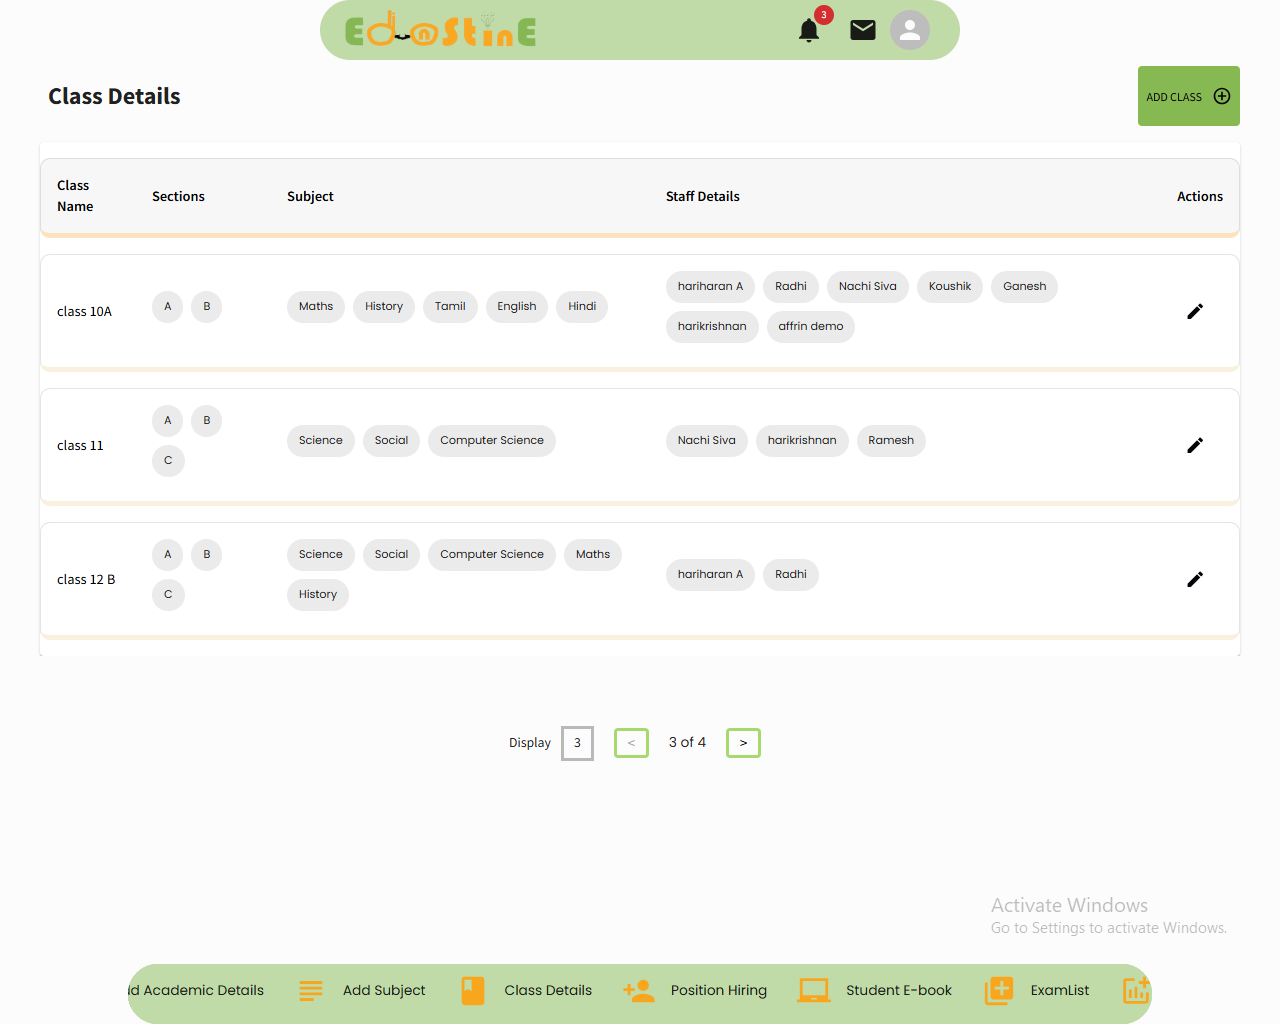Open Add Subject in bottom navigation
1280x1024 pixels.
point(384,990)
